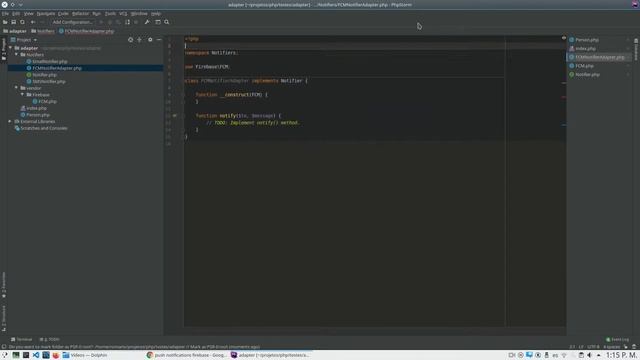Viewport: 640px width, 360px height.
Task: Toggle the Favorites tool window side tab
Action: [4, 285]
